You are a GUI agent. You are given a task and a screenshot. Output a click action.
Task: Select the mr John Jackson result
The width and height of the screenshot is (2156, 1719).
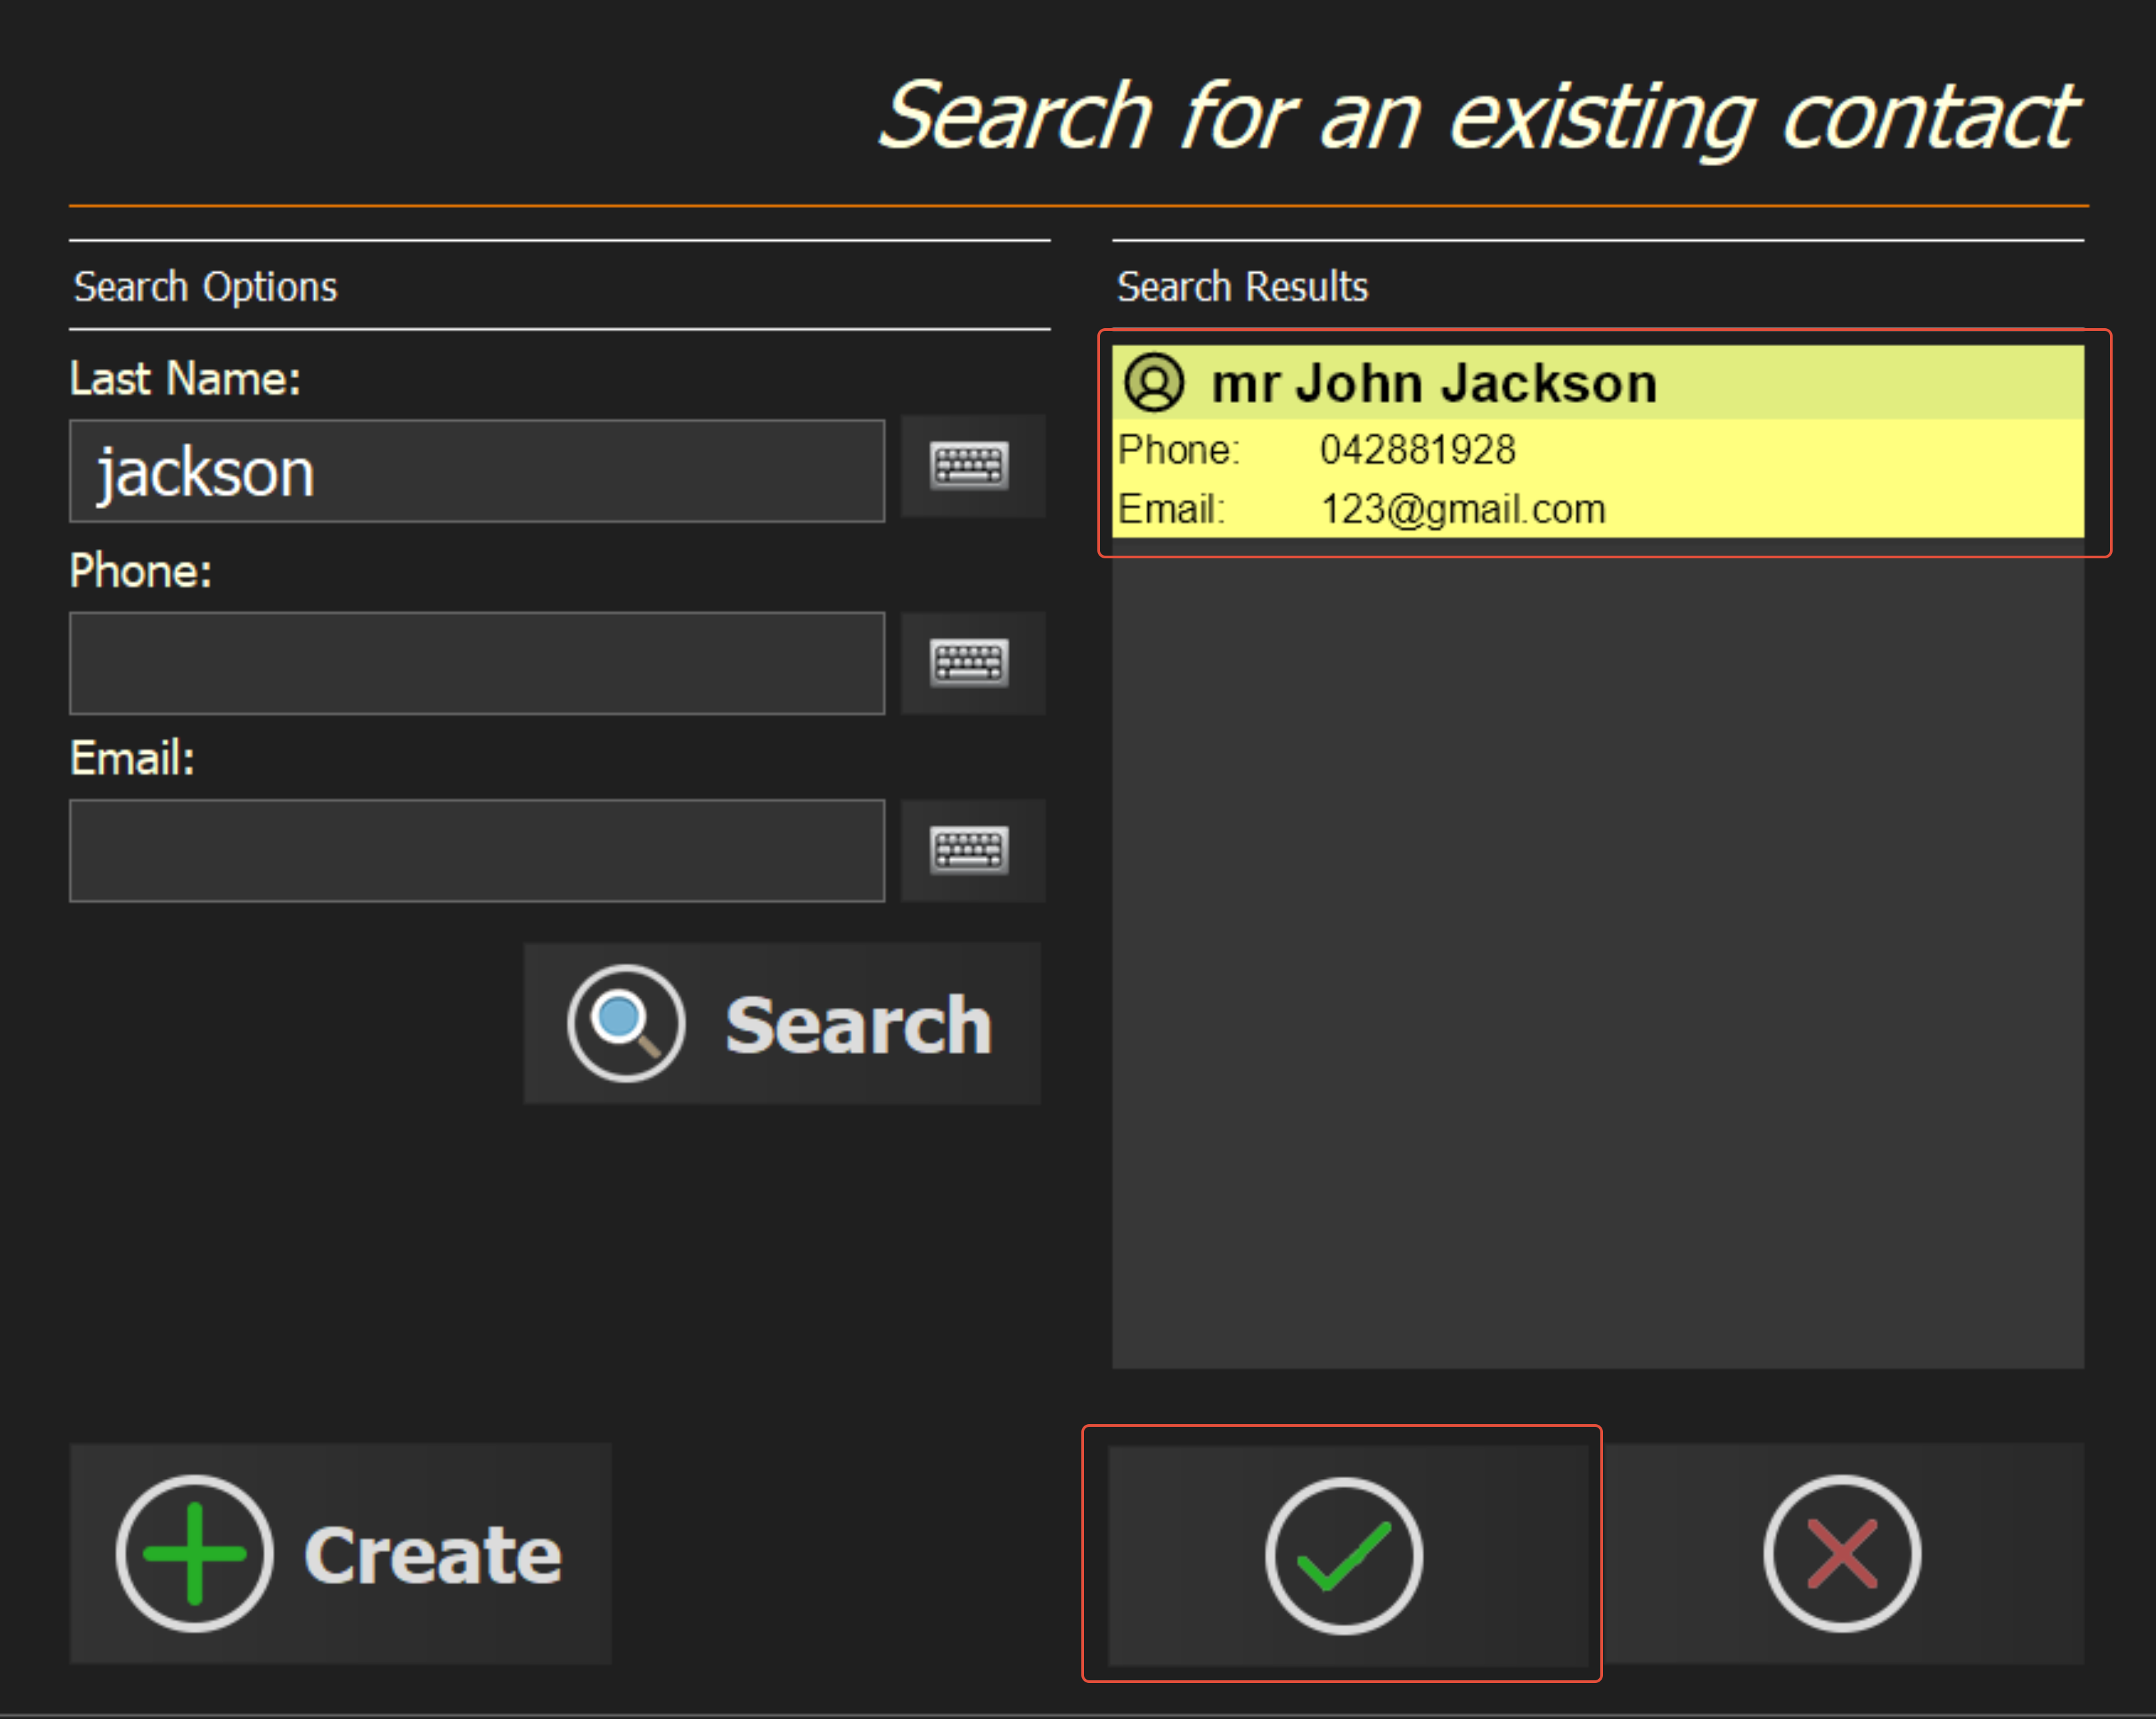point(1434,384)
